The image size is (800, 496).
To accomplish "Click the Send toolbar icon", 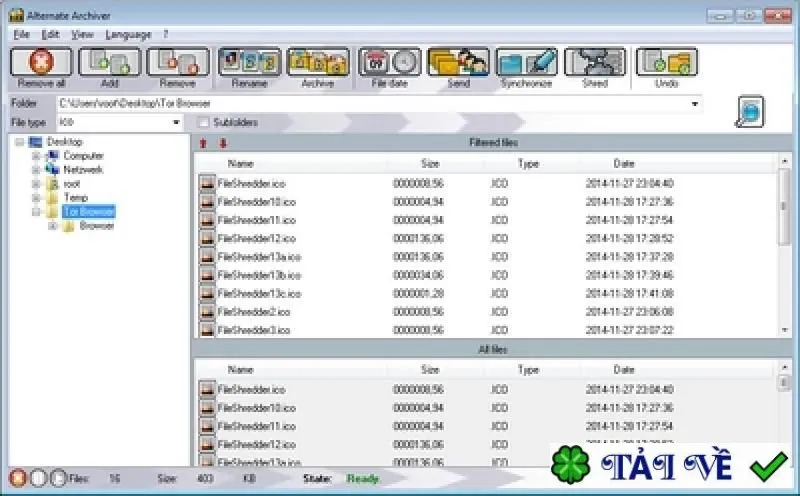I will point(458,62).
